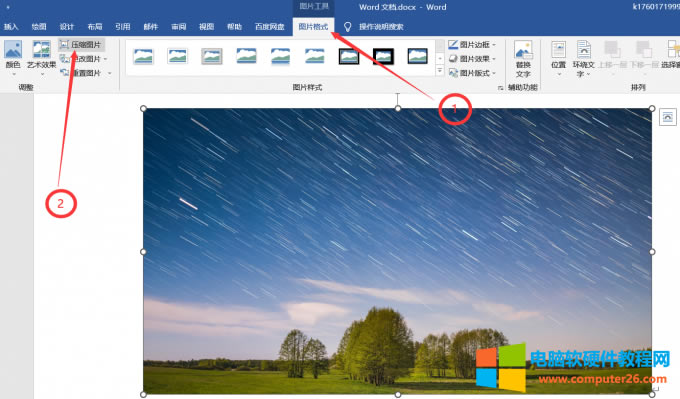Expand the 图片效果 (Picture Effects) dropdown
The image size is (680, 399).
click(x=472, y=59)
